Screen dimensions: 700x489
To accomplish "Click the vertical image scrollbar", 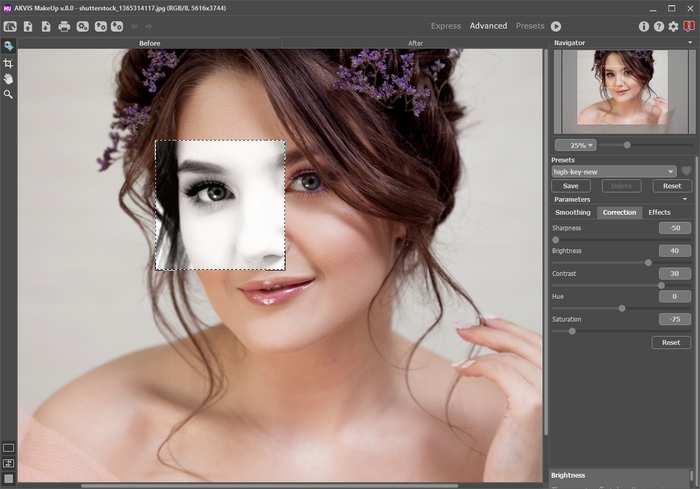I will 546,242.
